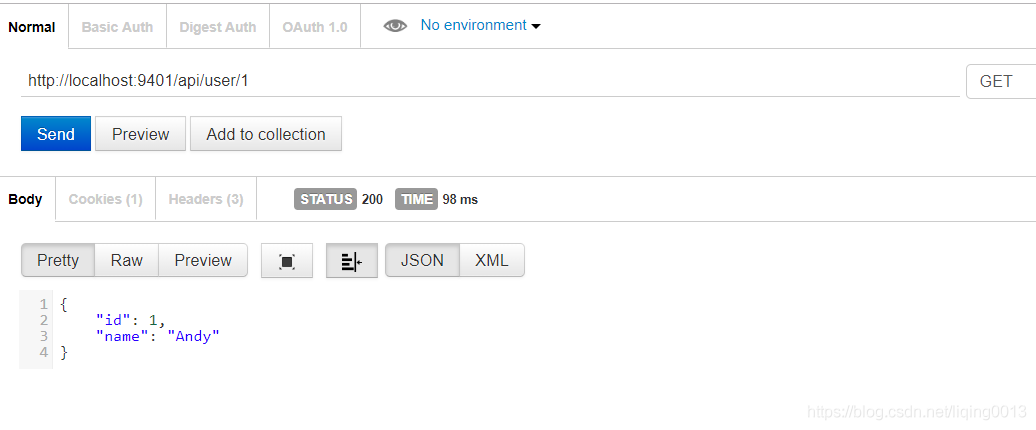Select the response Preview format button
This screenshot has height=430, width=1036.
click(203, 260)
